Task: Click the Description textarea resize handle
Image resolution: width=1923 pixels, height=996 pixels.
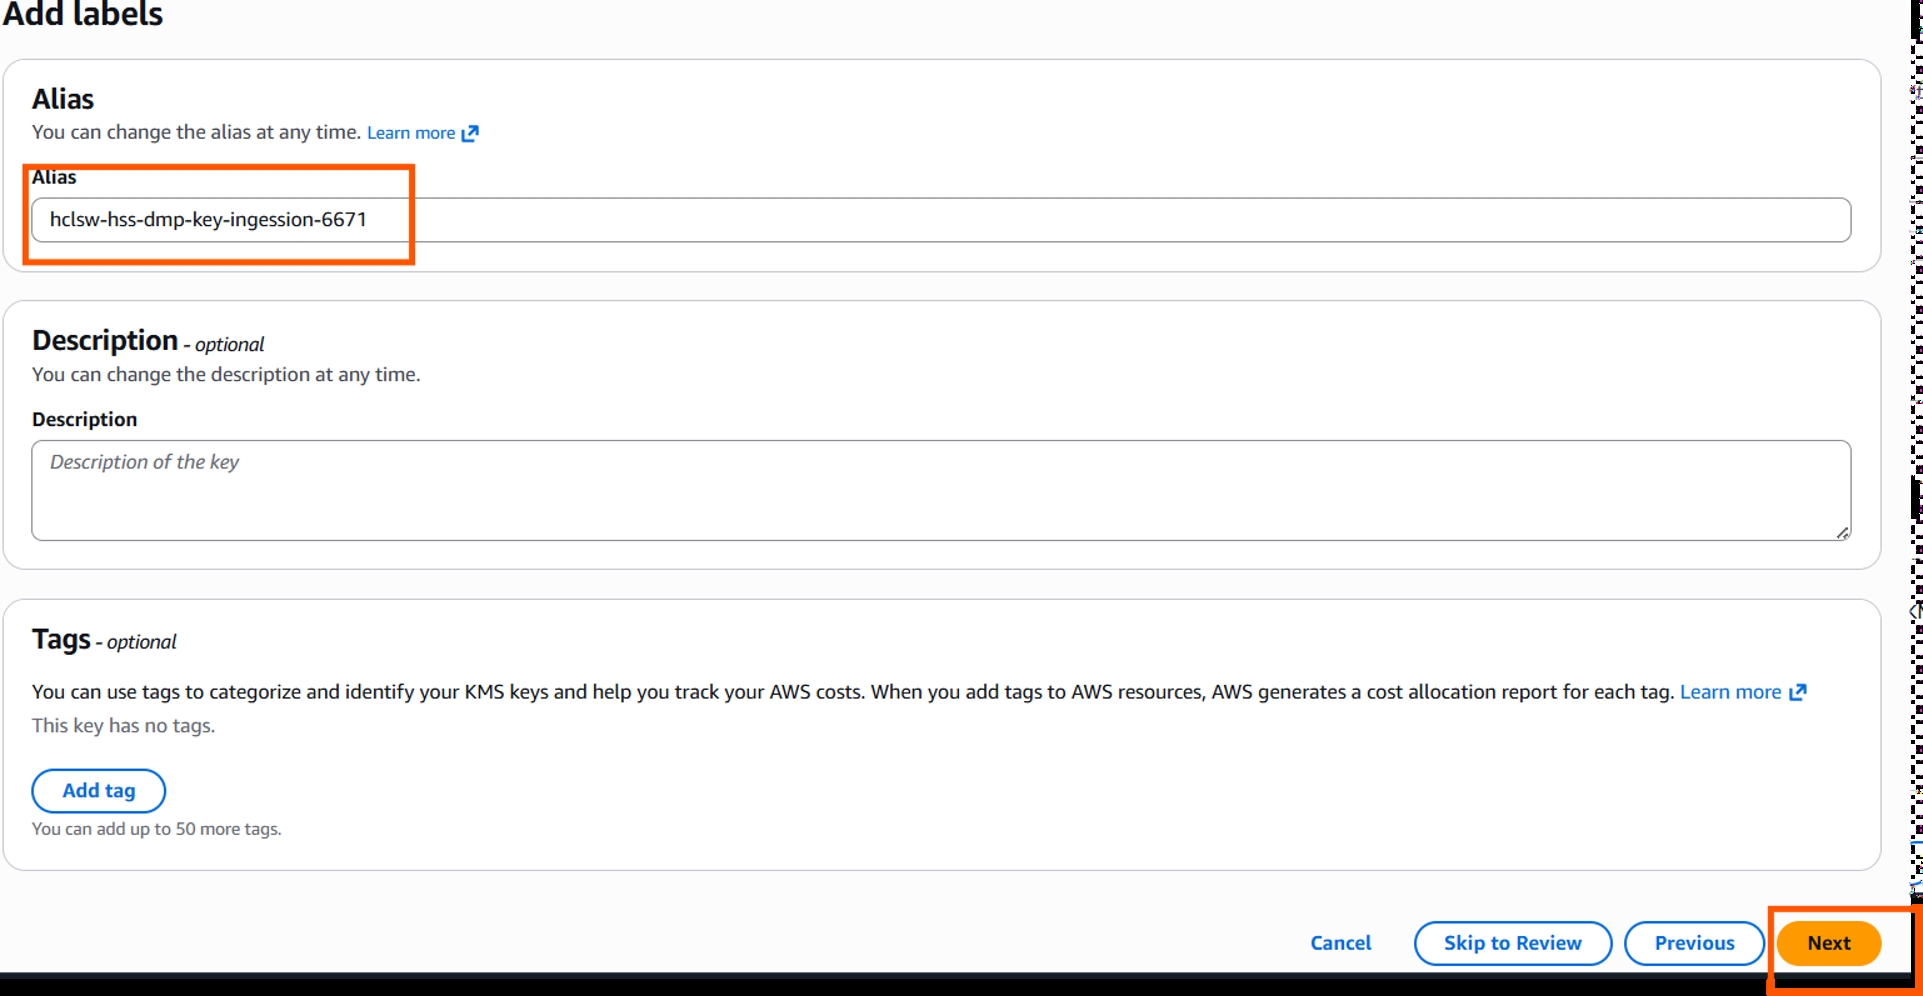Action: (1842, 533)
